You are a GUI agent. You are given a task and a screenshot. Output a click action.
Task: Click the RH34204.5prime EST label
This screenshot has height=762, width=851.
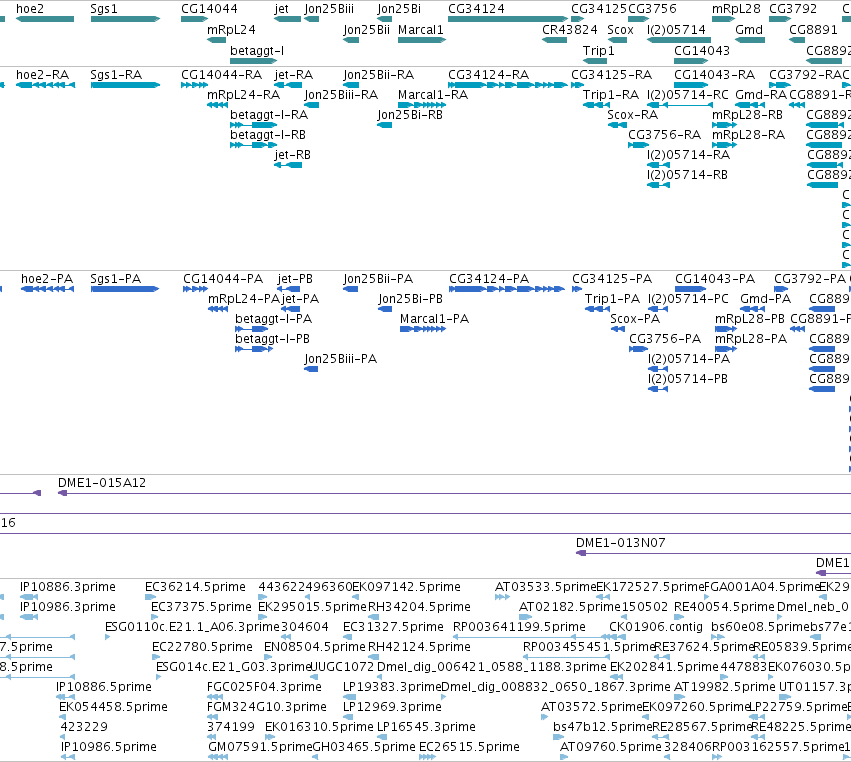[x=419, y=606]
